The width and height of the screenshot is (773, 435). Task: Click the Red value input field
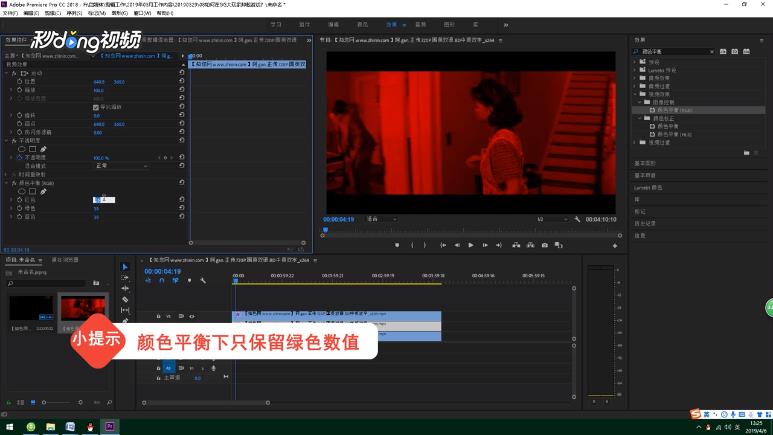click(x=104, y=200)
